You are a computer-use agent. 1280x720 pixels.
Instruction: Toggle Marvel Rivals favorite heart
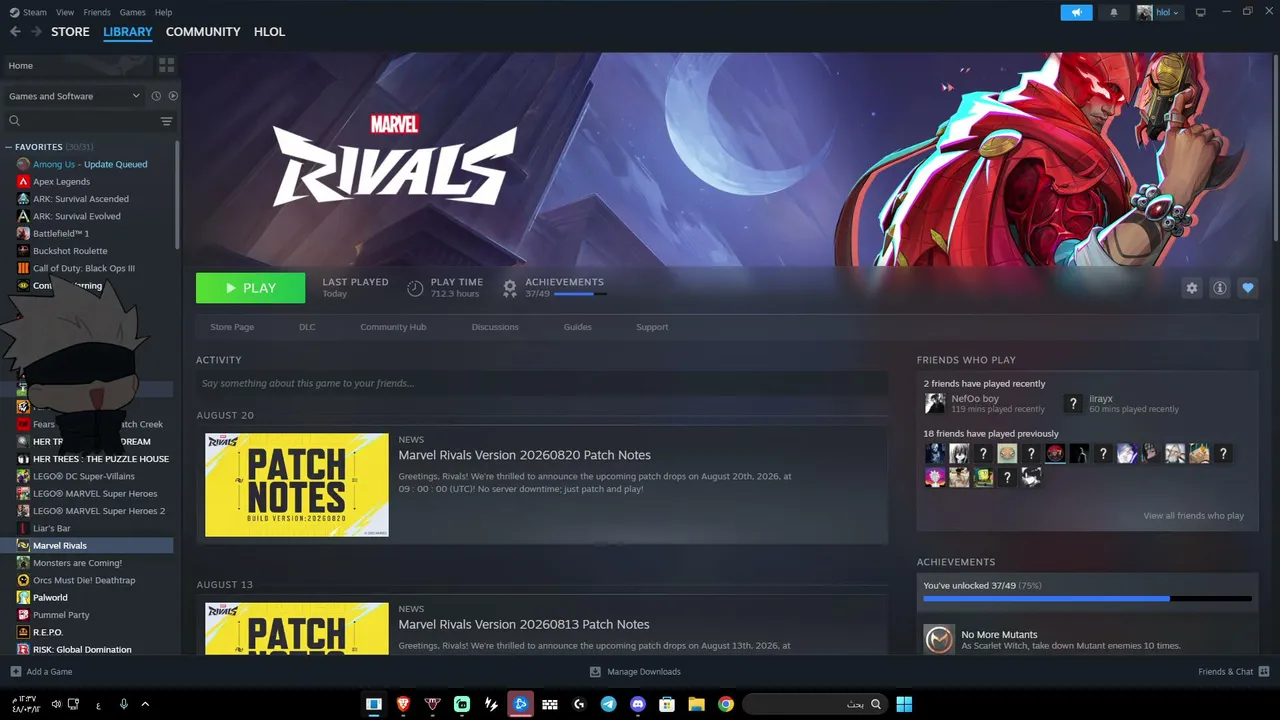pyautogui.click(x=1247, y=288)
